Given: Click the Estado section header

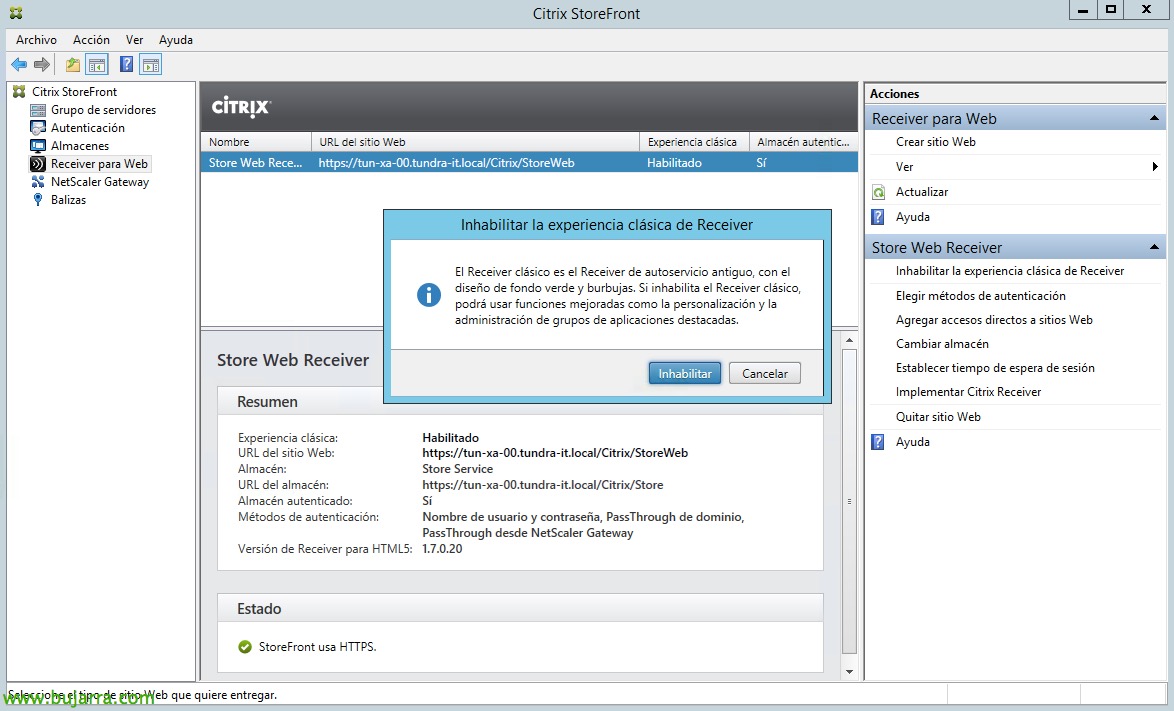Looking at the screenshot, I should (x=520, y=608).
